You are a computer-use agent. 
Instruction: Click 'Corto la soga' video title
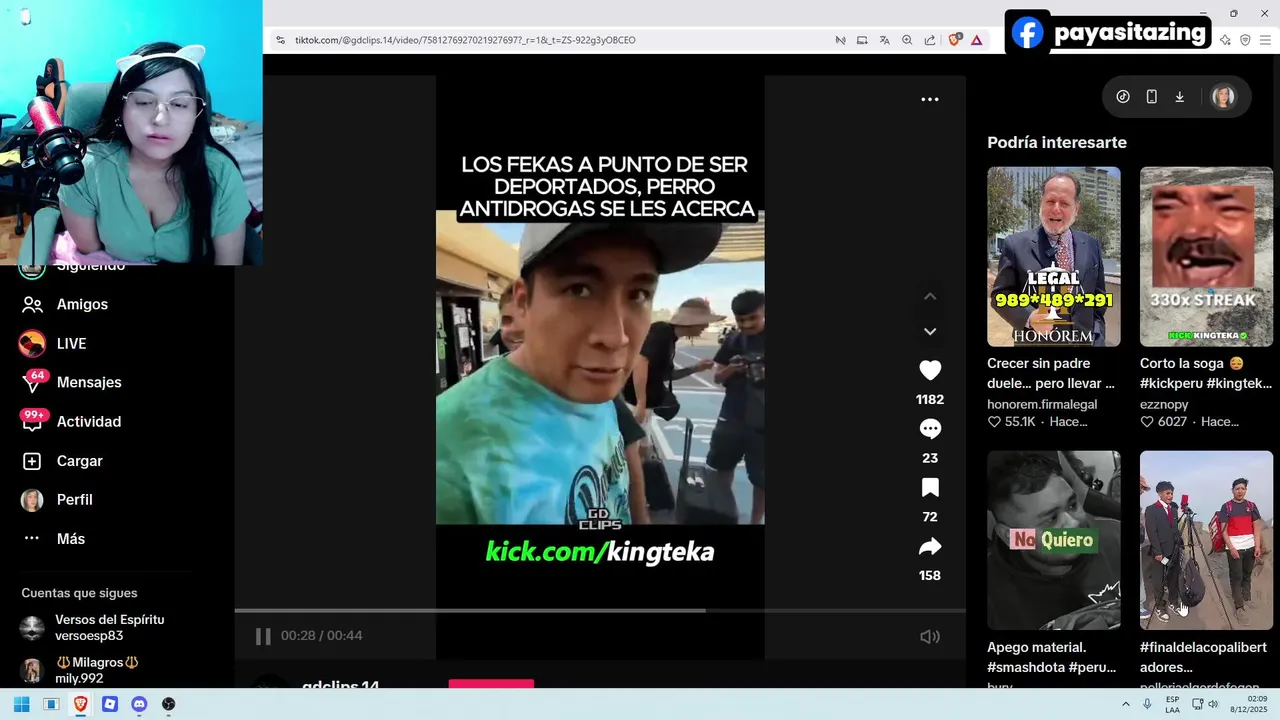click(1206, 373)
